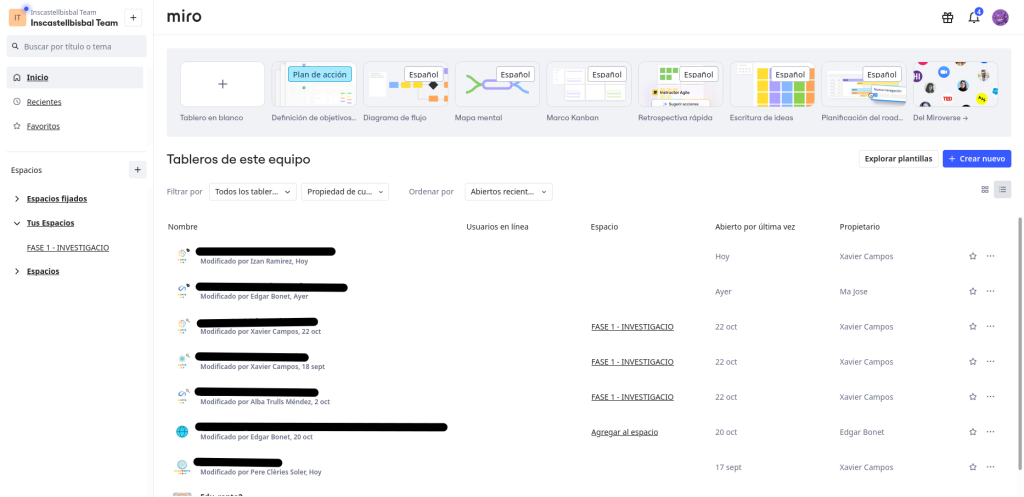
Task: Expand the Espacios fijados section
Action: point(17,199)
